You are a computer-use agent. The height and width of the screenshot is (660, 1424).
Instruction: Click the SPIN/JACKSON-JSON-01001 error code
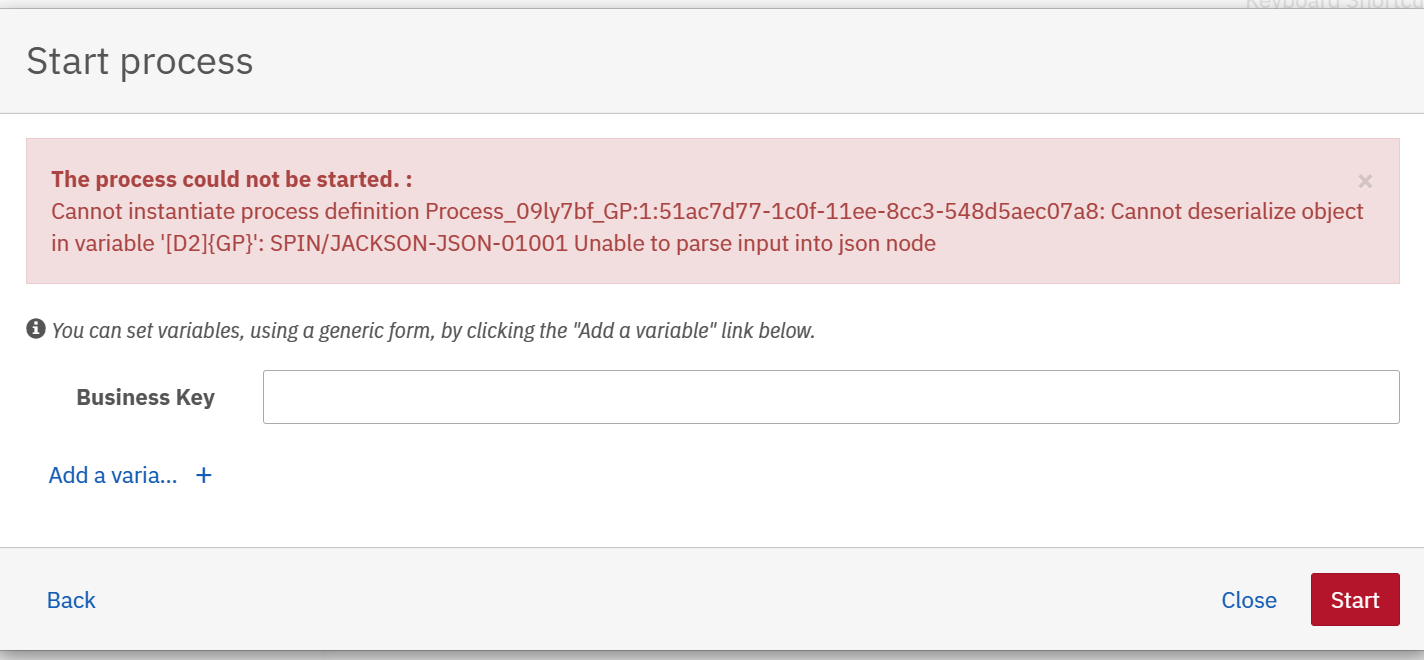click(x=419, y=243)
